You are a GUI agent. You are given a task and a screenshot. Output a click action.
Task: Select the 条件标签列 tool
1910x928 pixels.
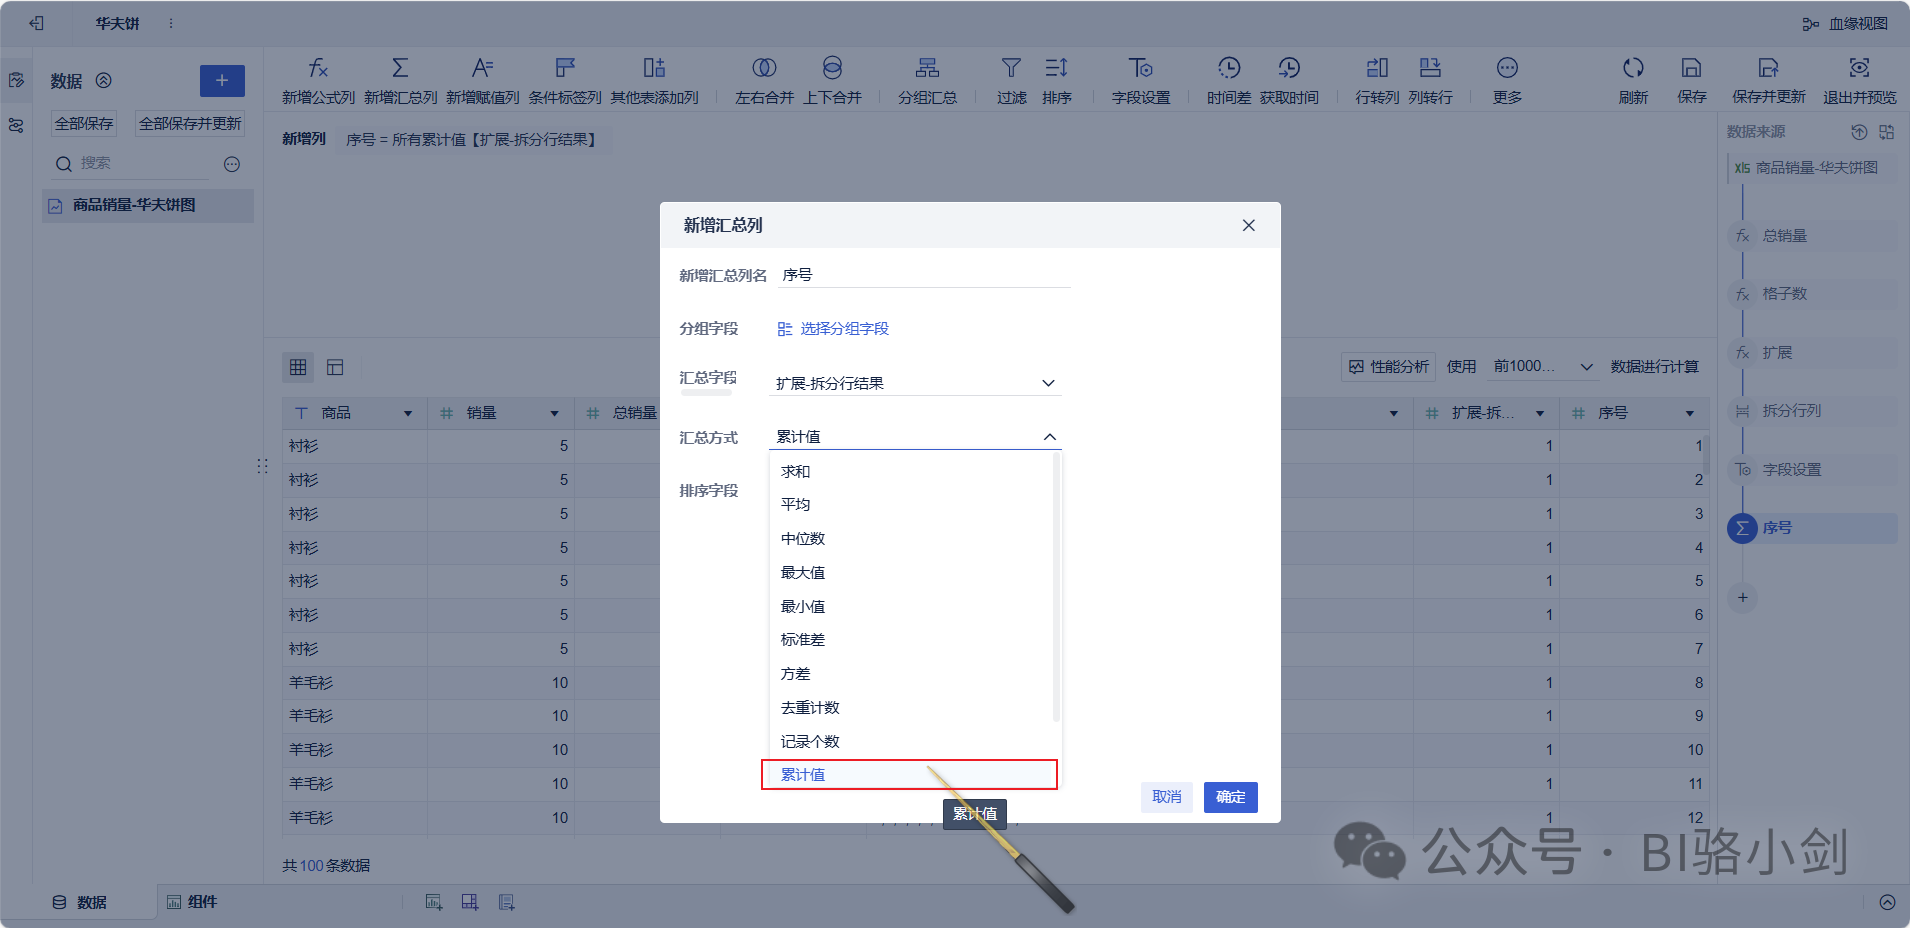[565, 80]
